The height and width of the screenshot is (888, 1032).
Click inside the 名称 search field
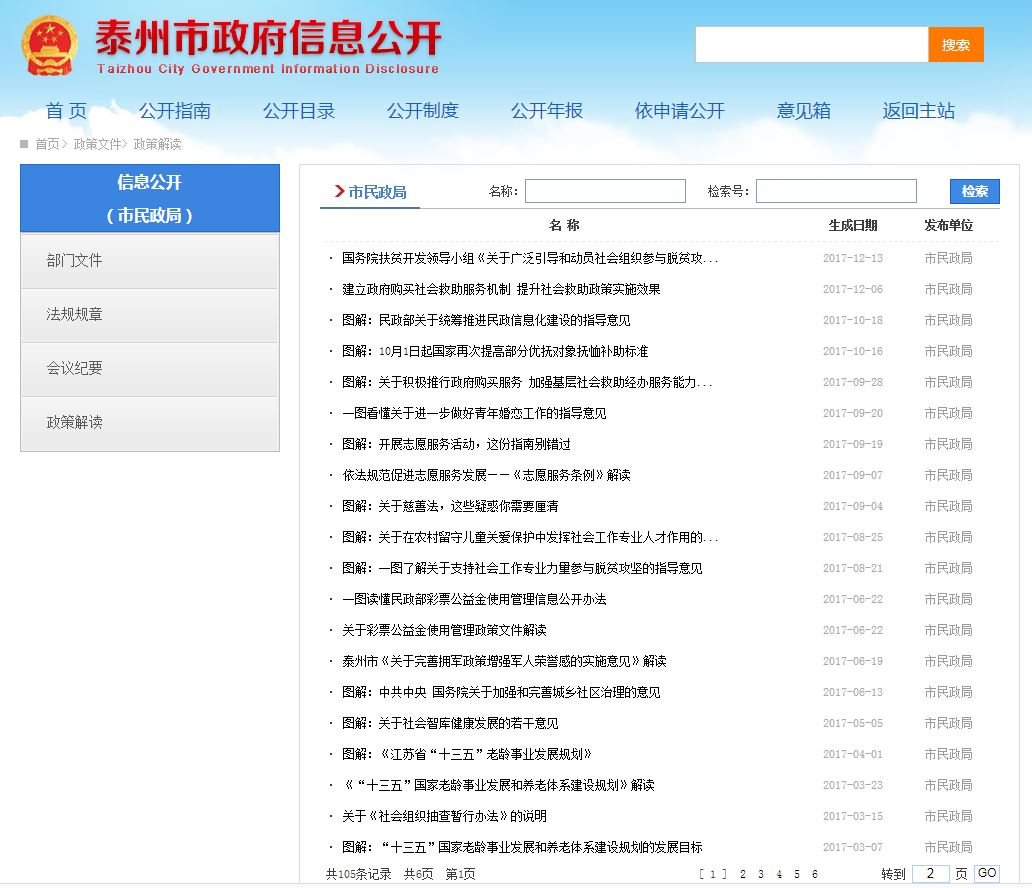pos(605,190)
